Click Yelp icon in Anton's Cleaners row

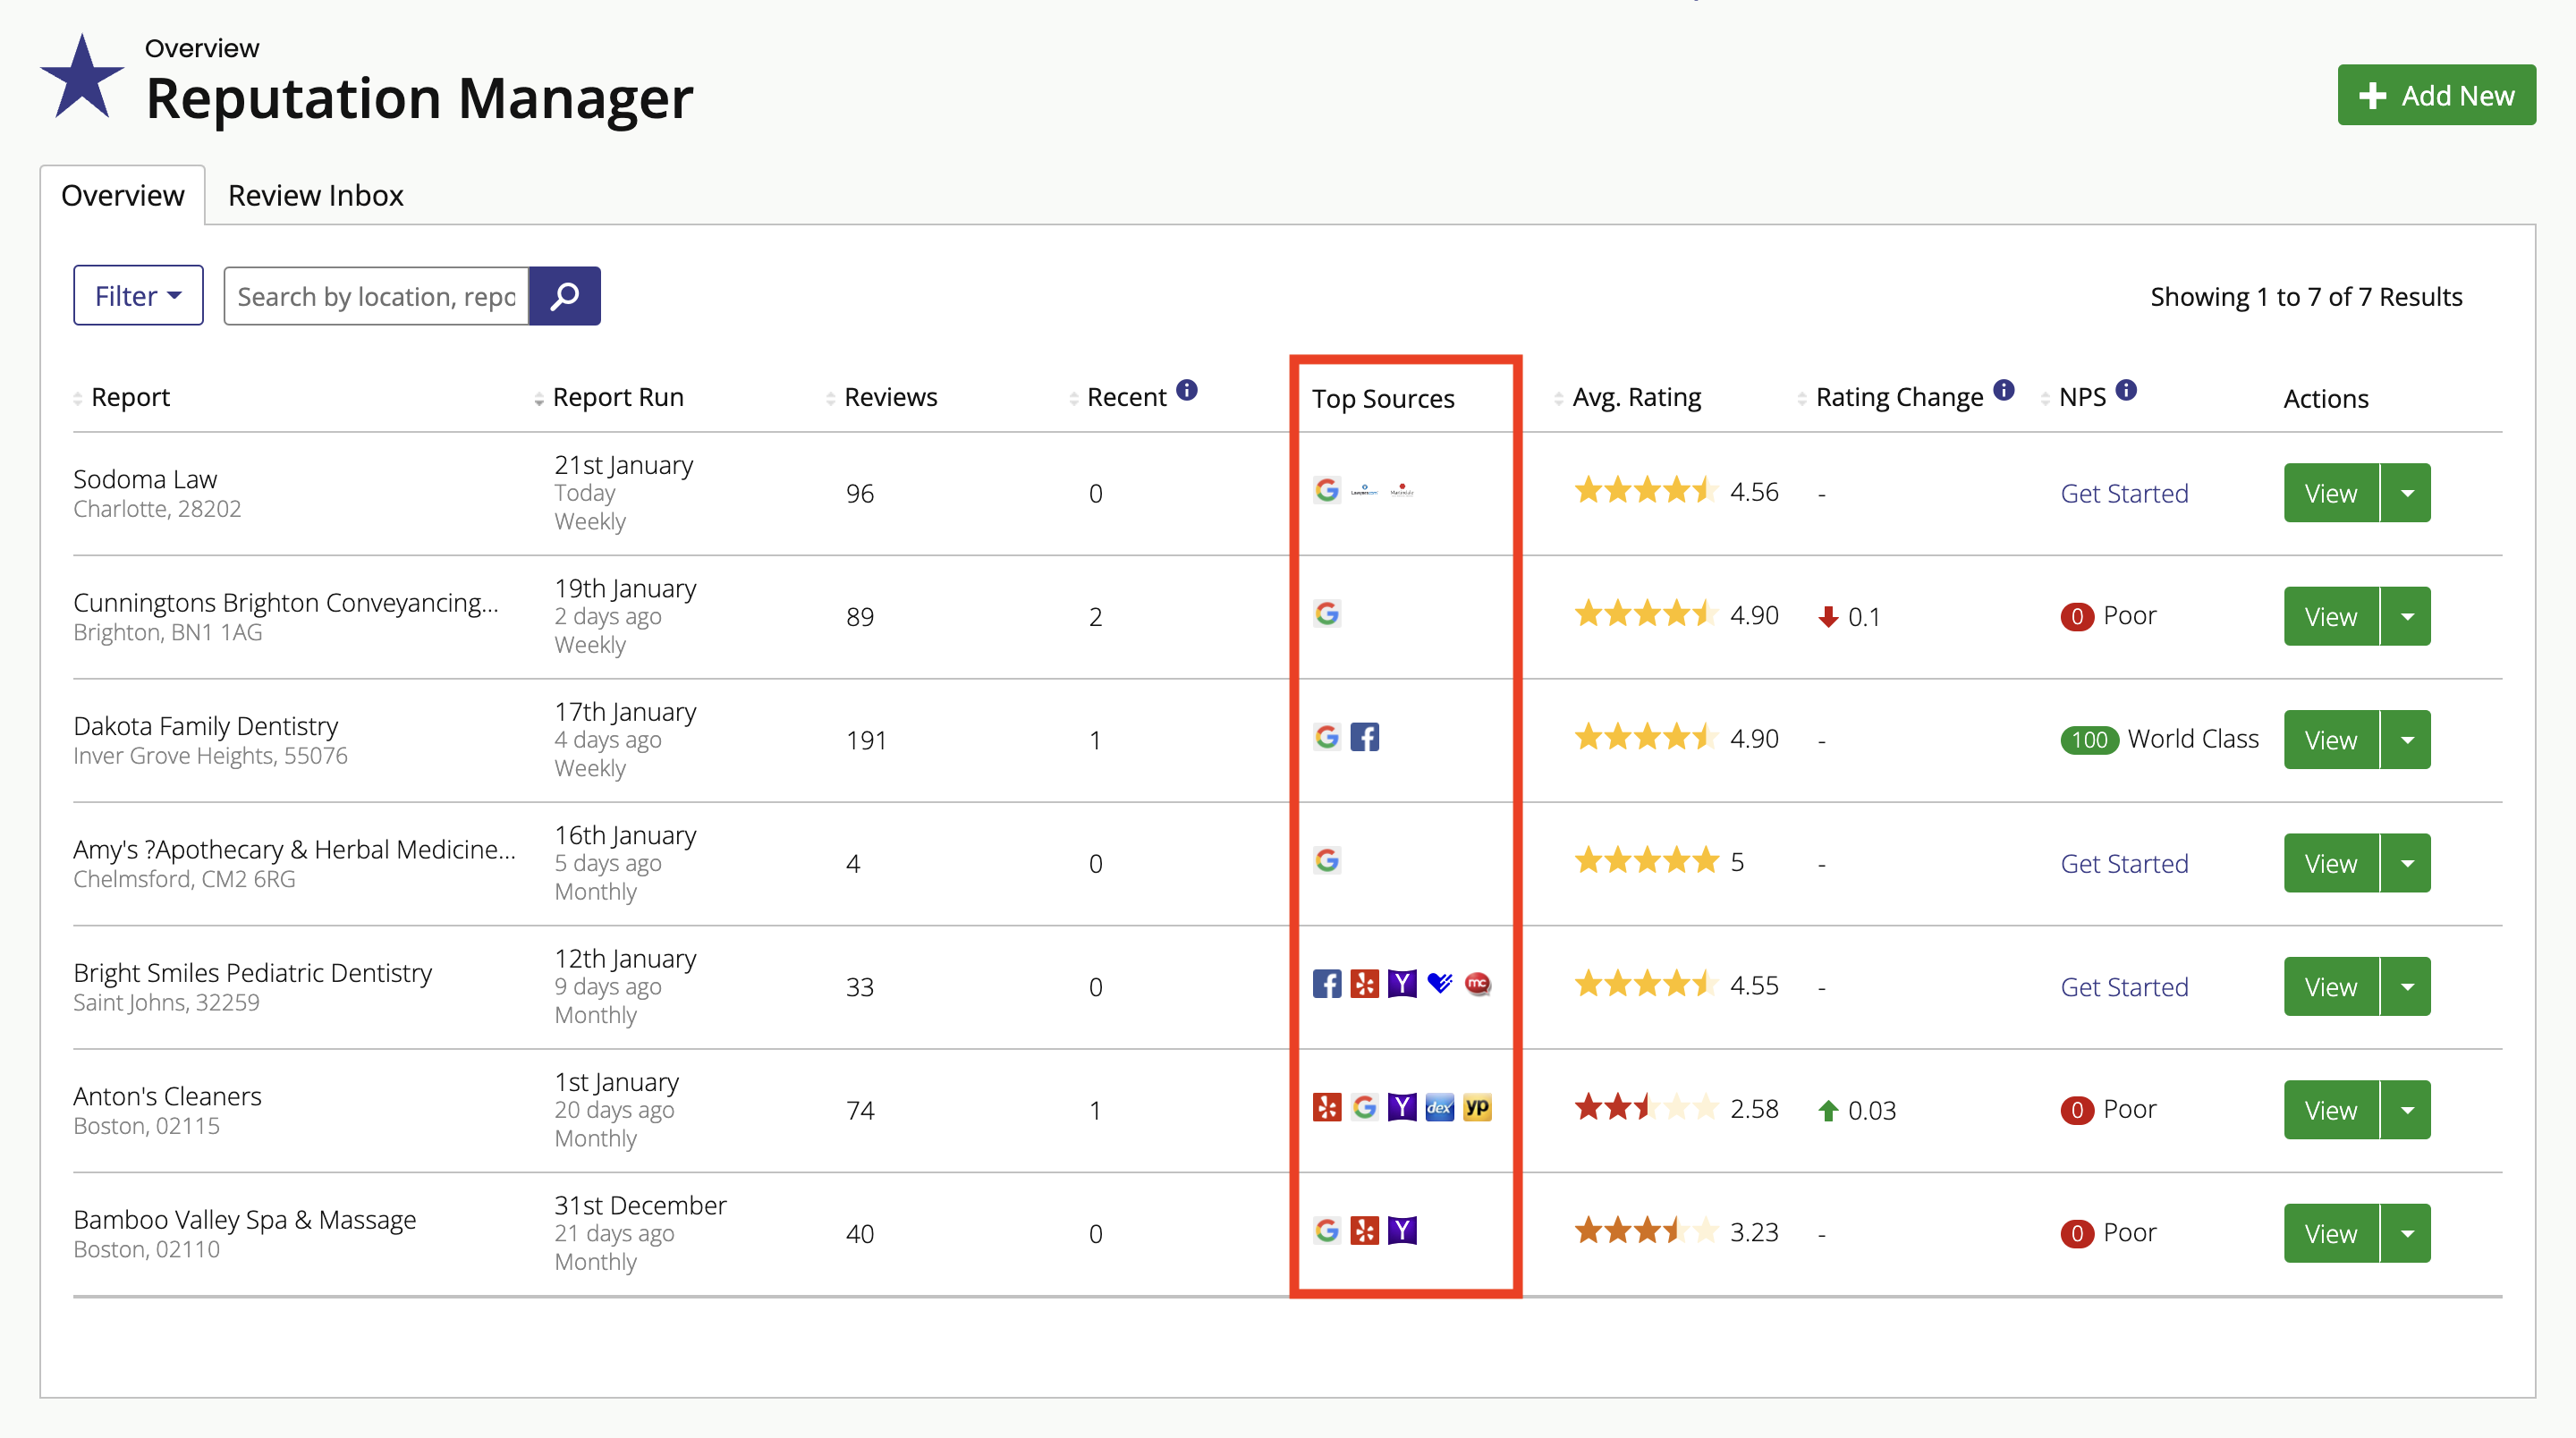click(x=1327, y=1107)
